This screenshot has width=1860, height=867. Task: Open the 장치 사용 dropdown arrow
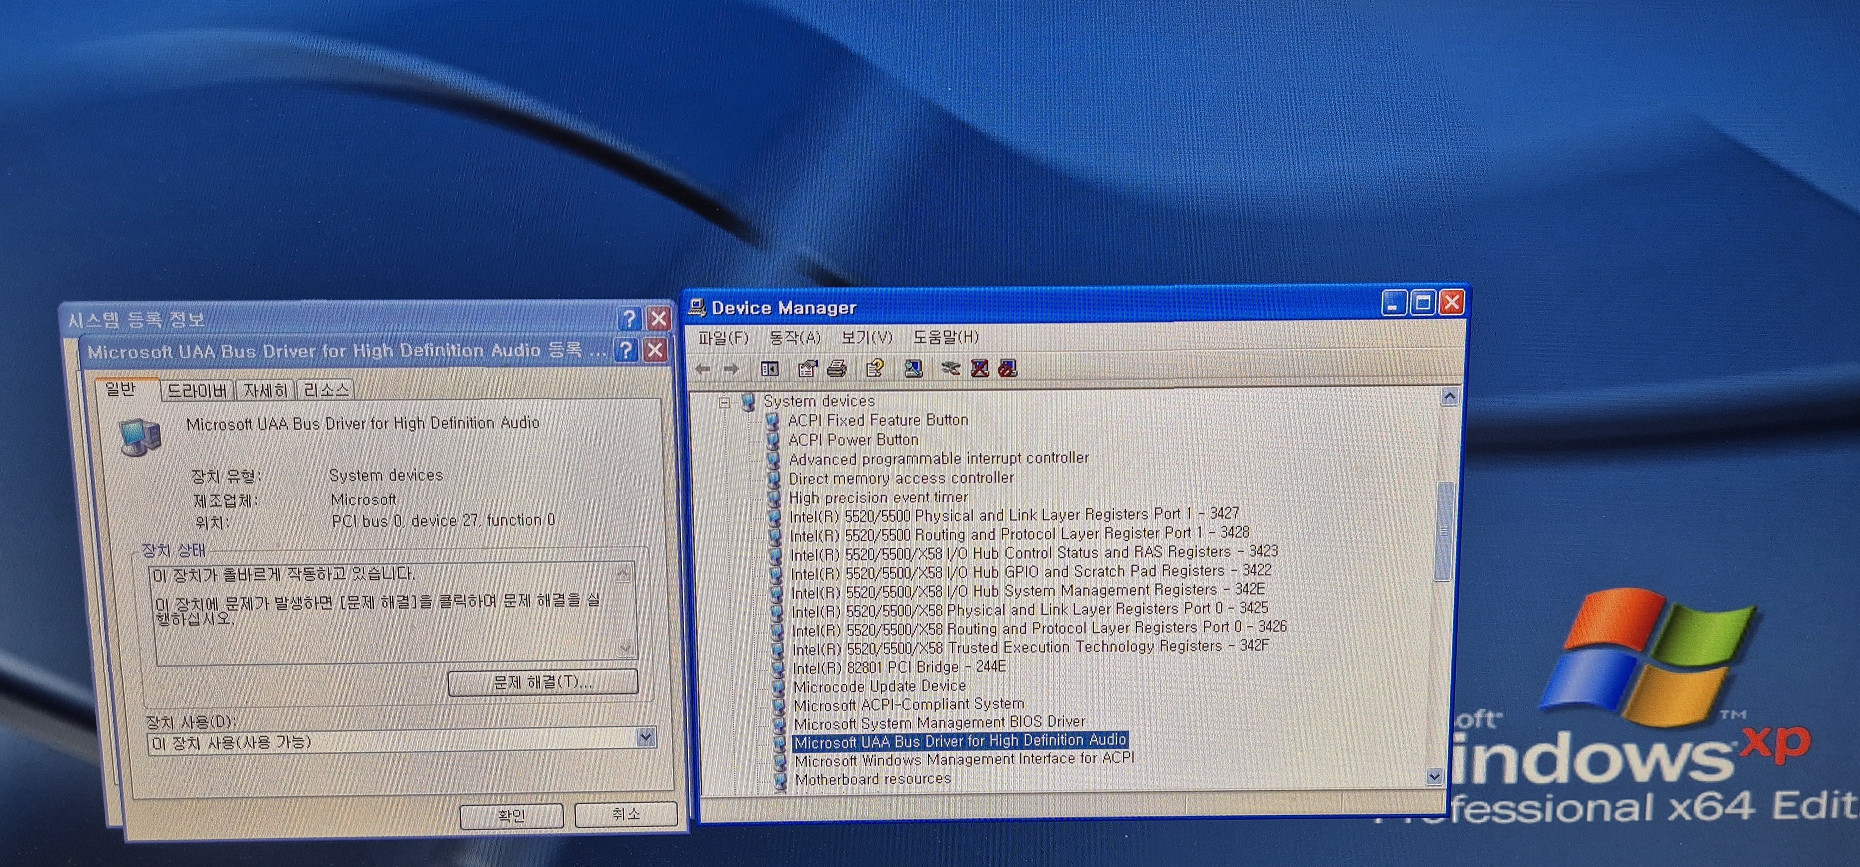point(645,738)
